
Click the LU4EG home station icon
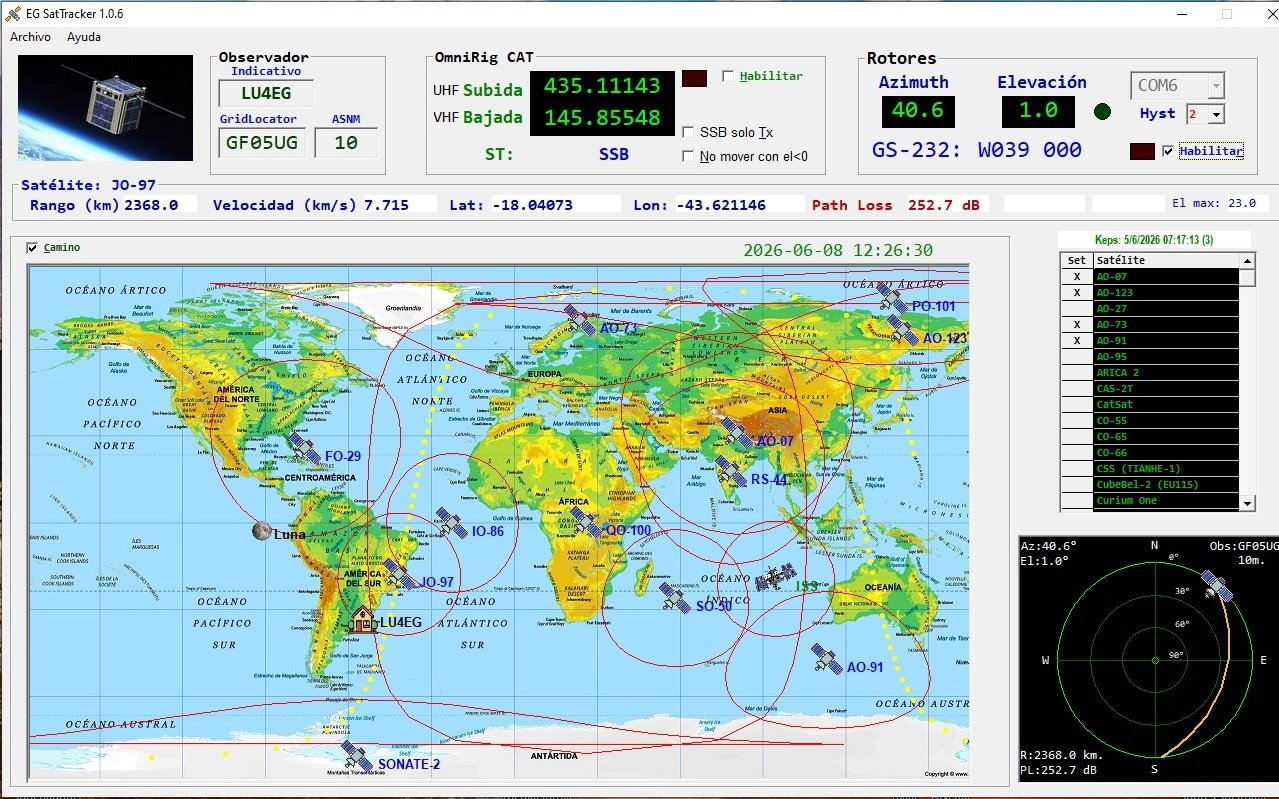click(x=362, y=620)
